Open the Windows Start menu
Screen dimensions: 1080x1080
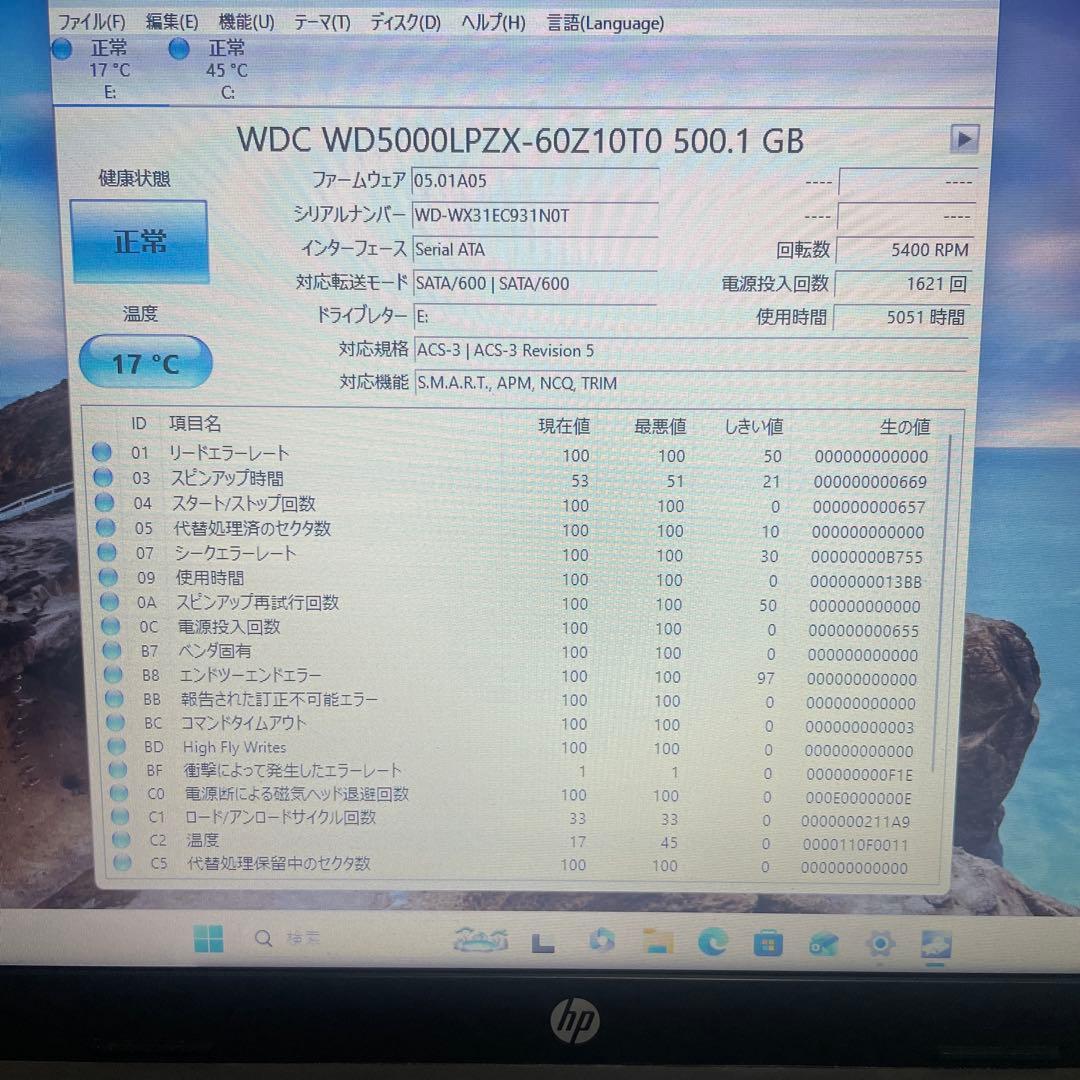208,938
